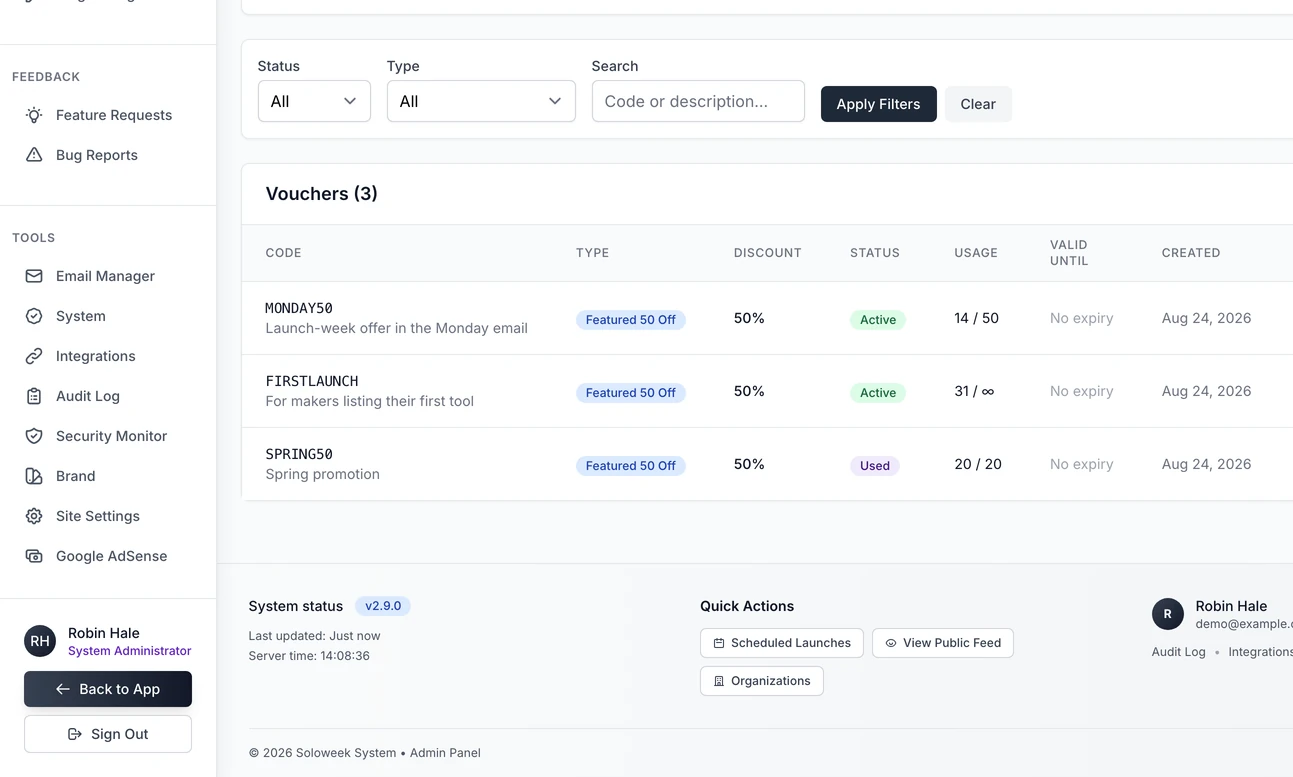1293x777 pixels.
Task: Click the RH avatar in sidebar
Action: [40, 641]
